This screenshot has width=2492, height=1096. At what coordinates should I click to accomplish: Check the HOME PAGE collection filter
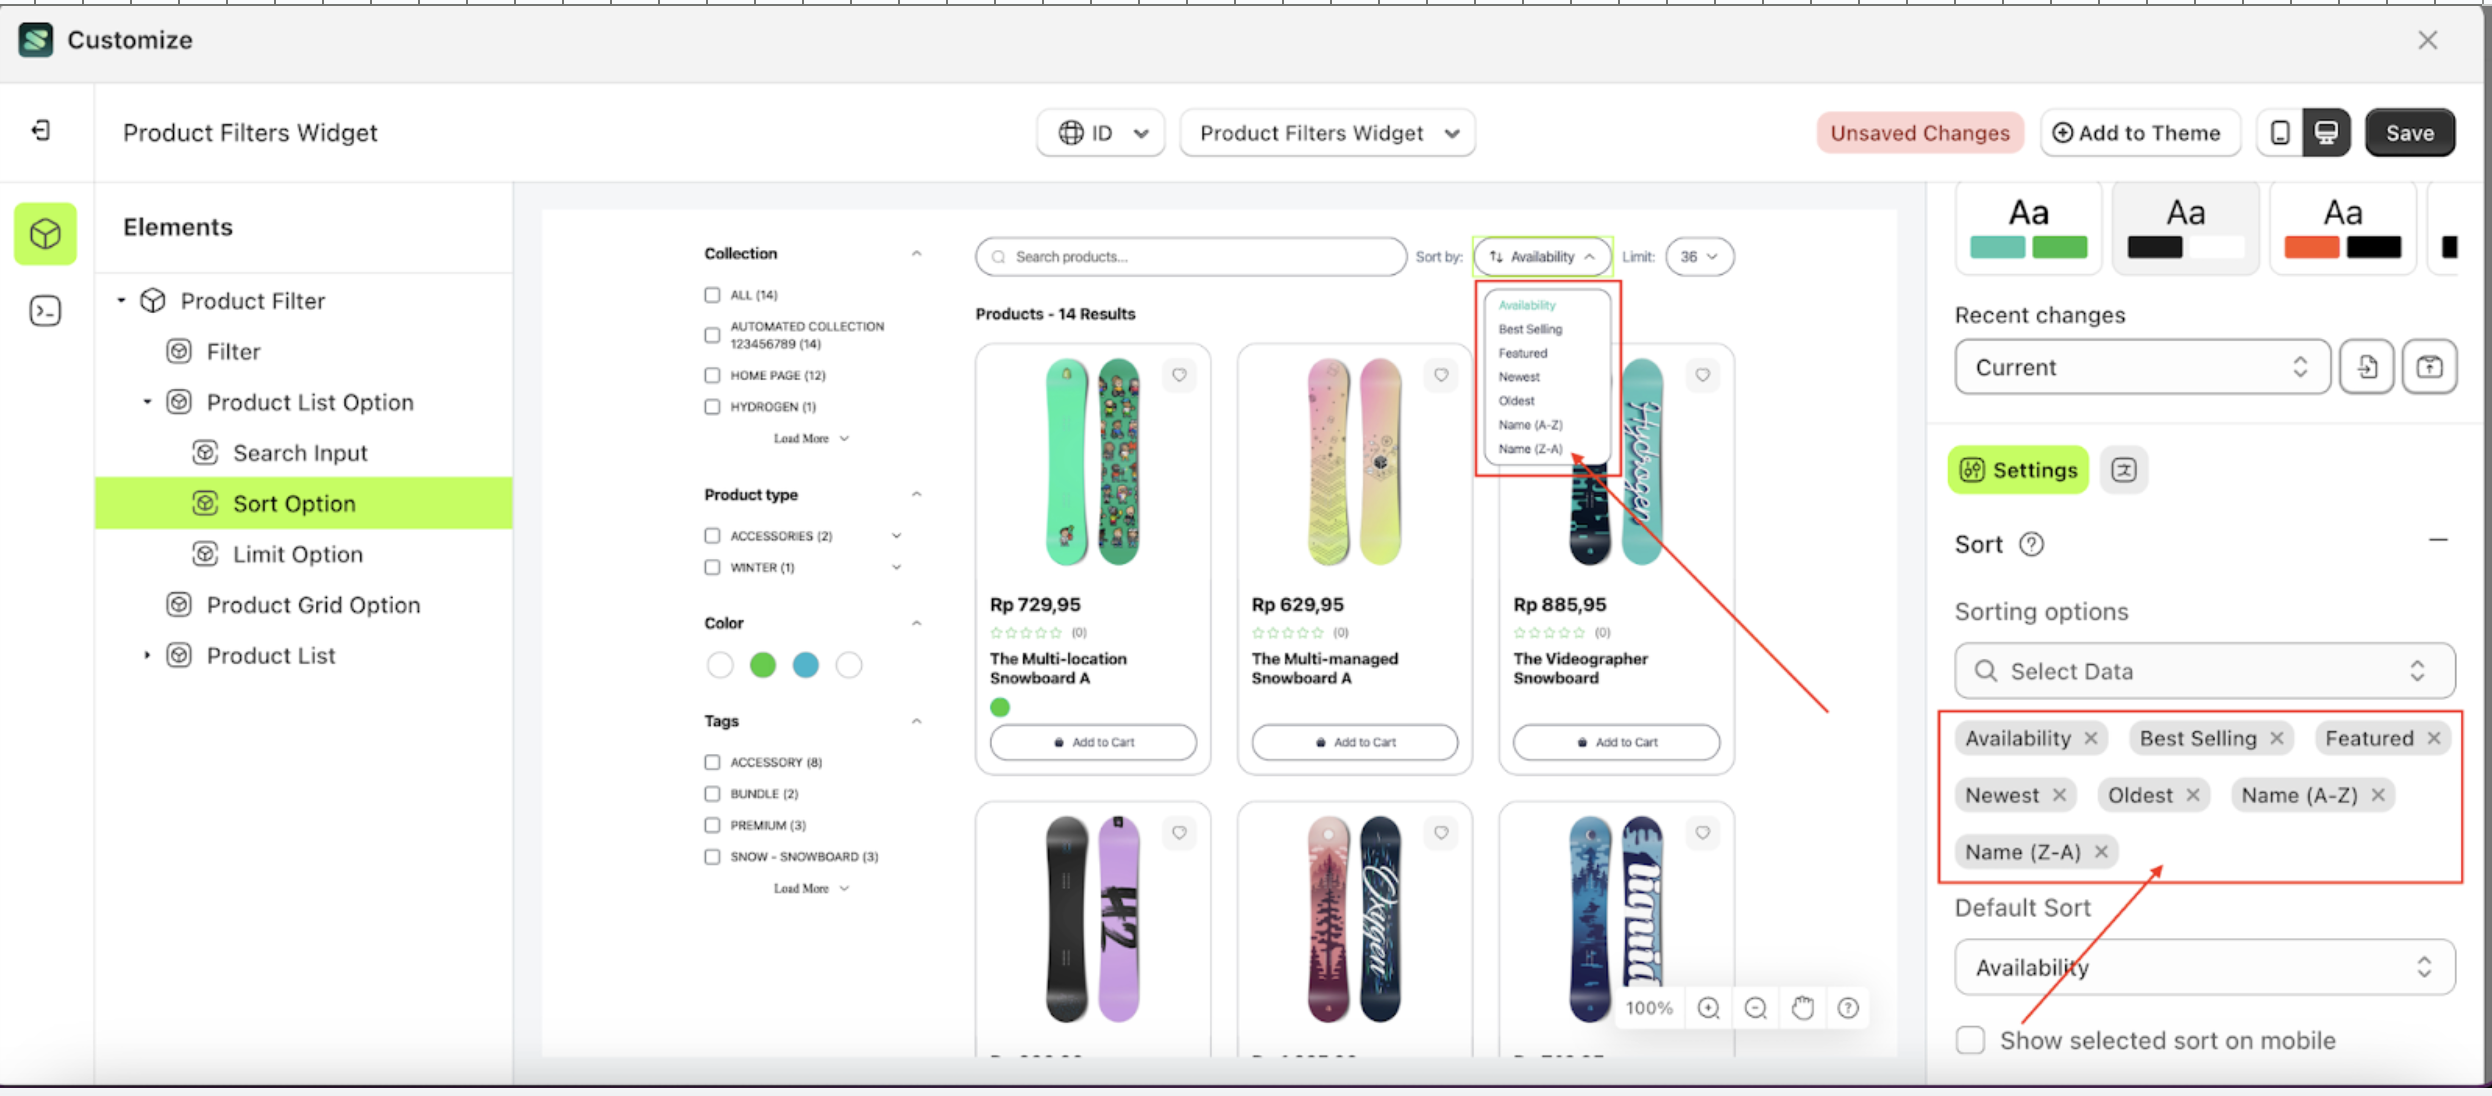click(712, 375)
